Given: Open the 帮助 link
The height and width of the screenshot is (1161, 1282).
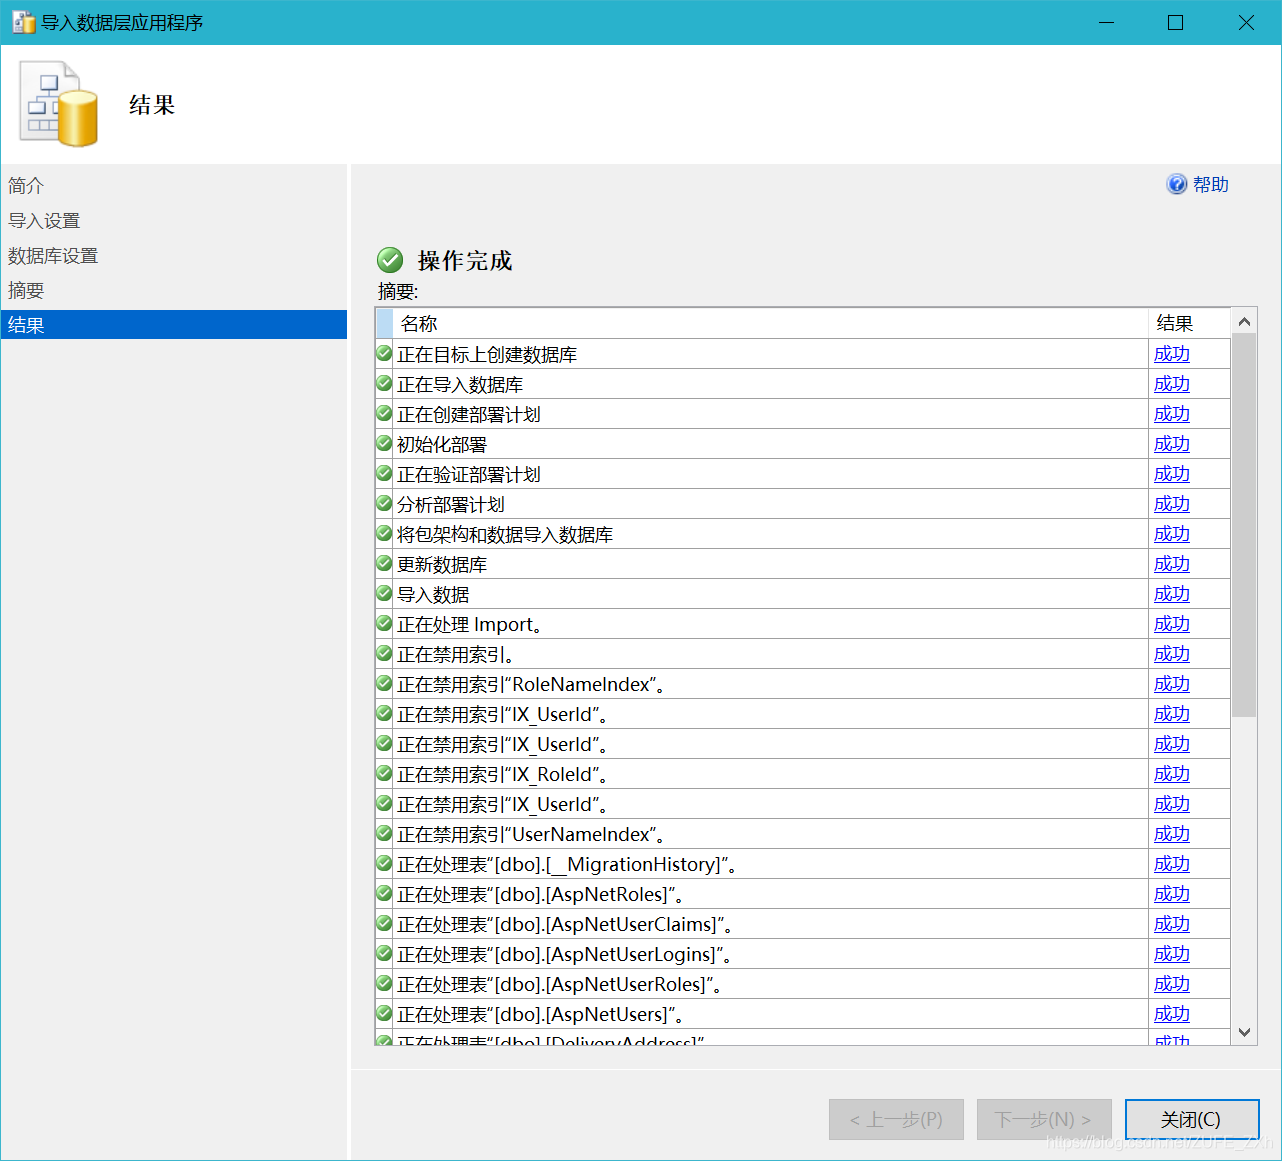Looking at the screenshot, I should tap(1210, 185).
